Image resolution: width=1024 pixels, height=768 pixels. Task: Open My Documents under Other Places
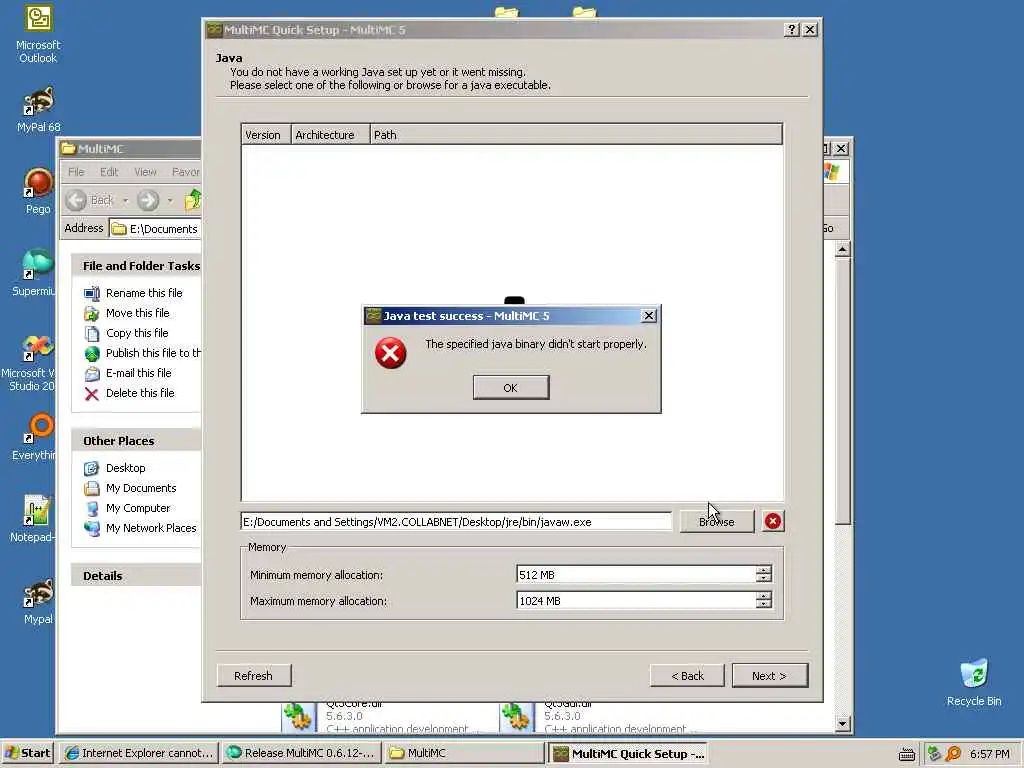pos(140,488)
